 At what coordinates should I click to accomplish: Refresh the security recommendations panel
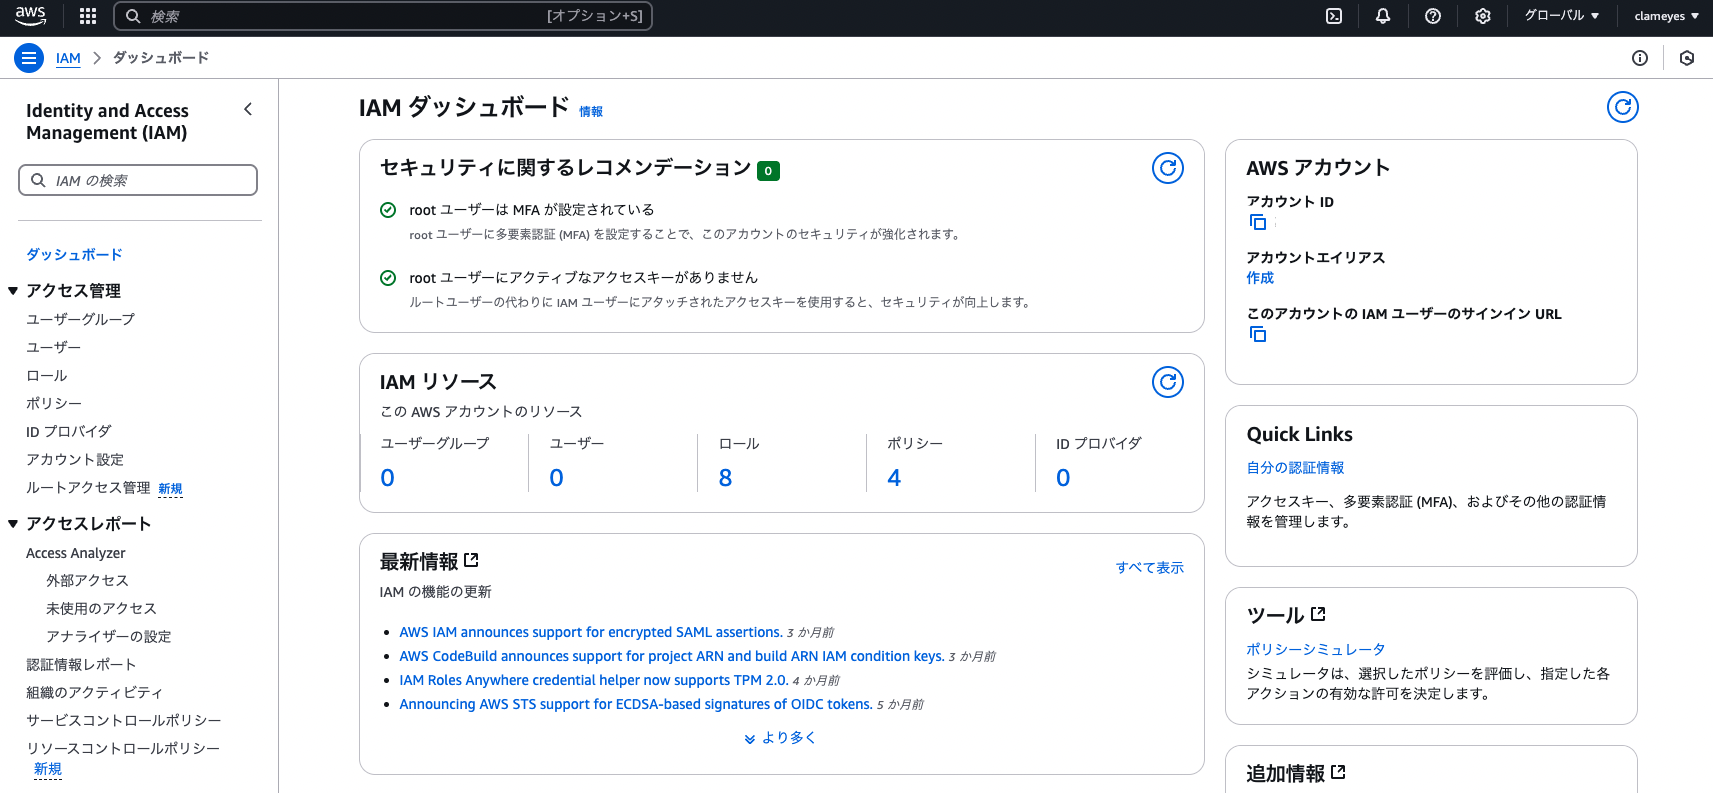click(x=1168, y=168)
